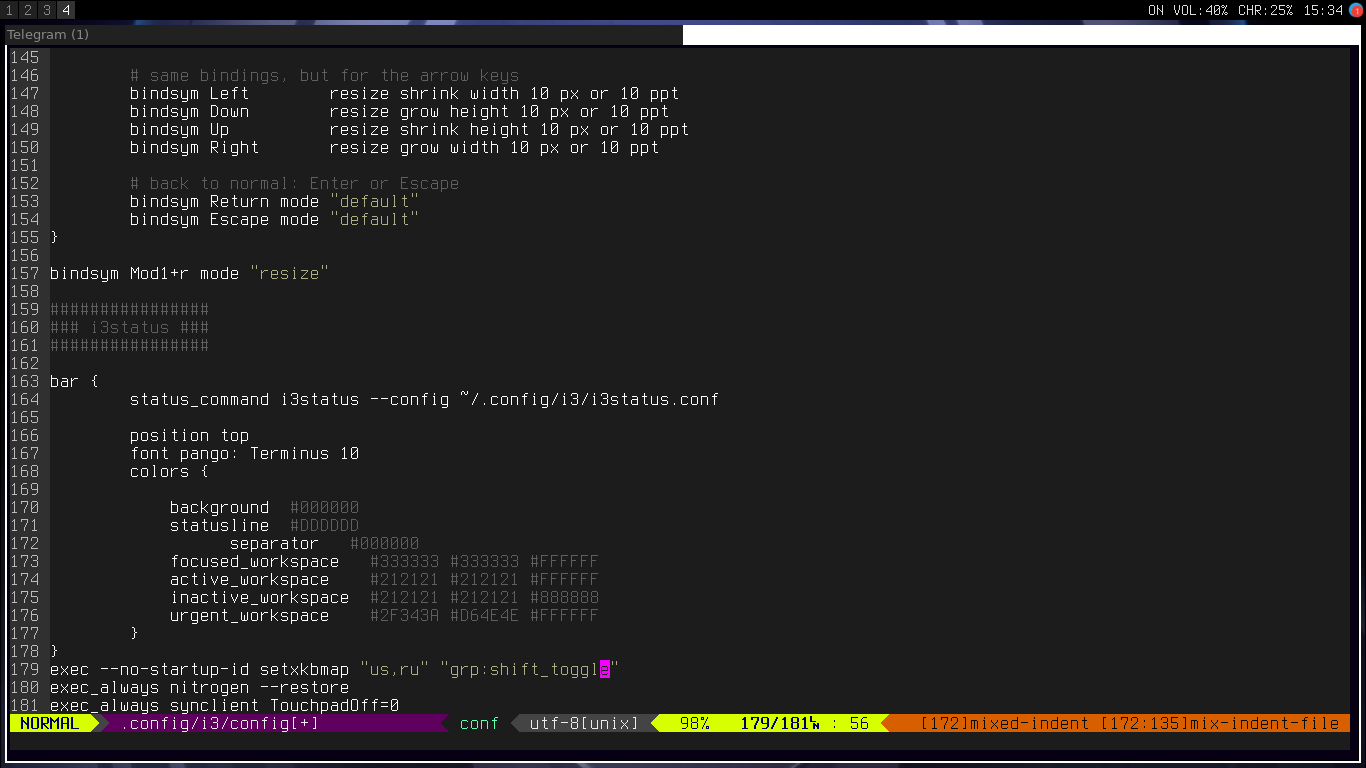
Task: Click the 'focused_workspace' keyword
Action: [254, 561]
